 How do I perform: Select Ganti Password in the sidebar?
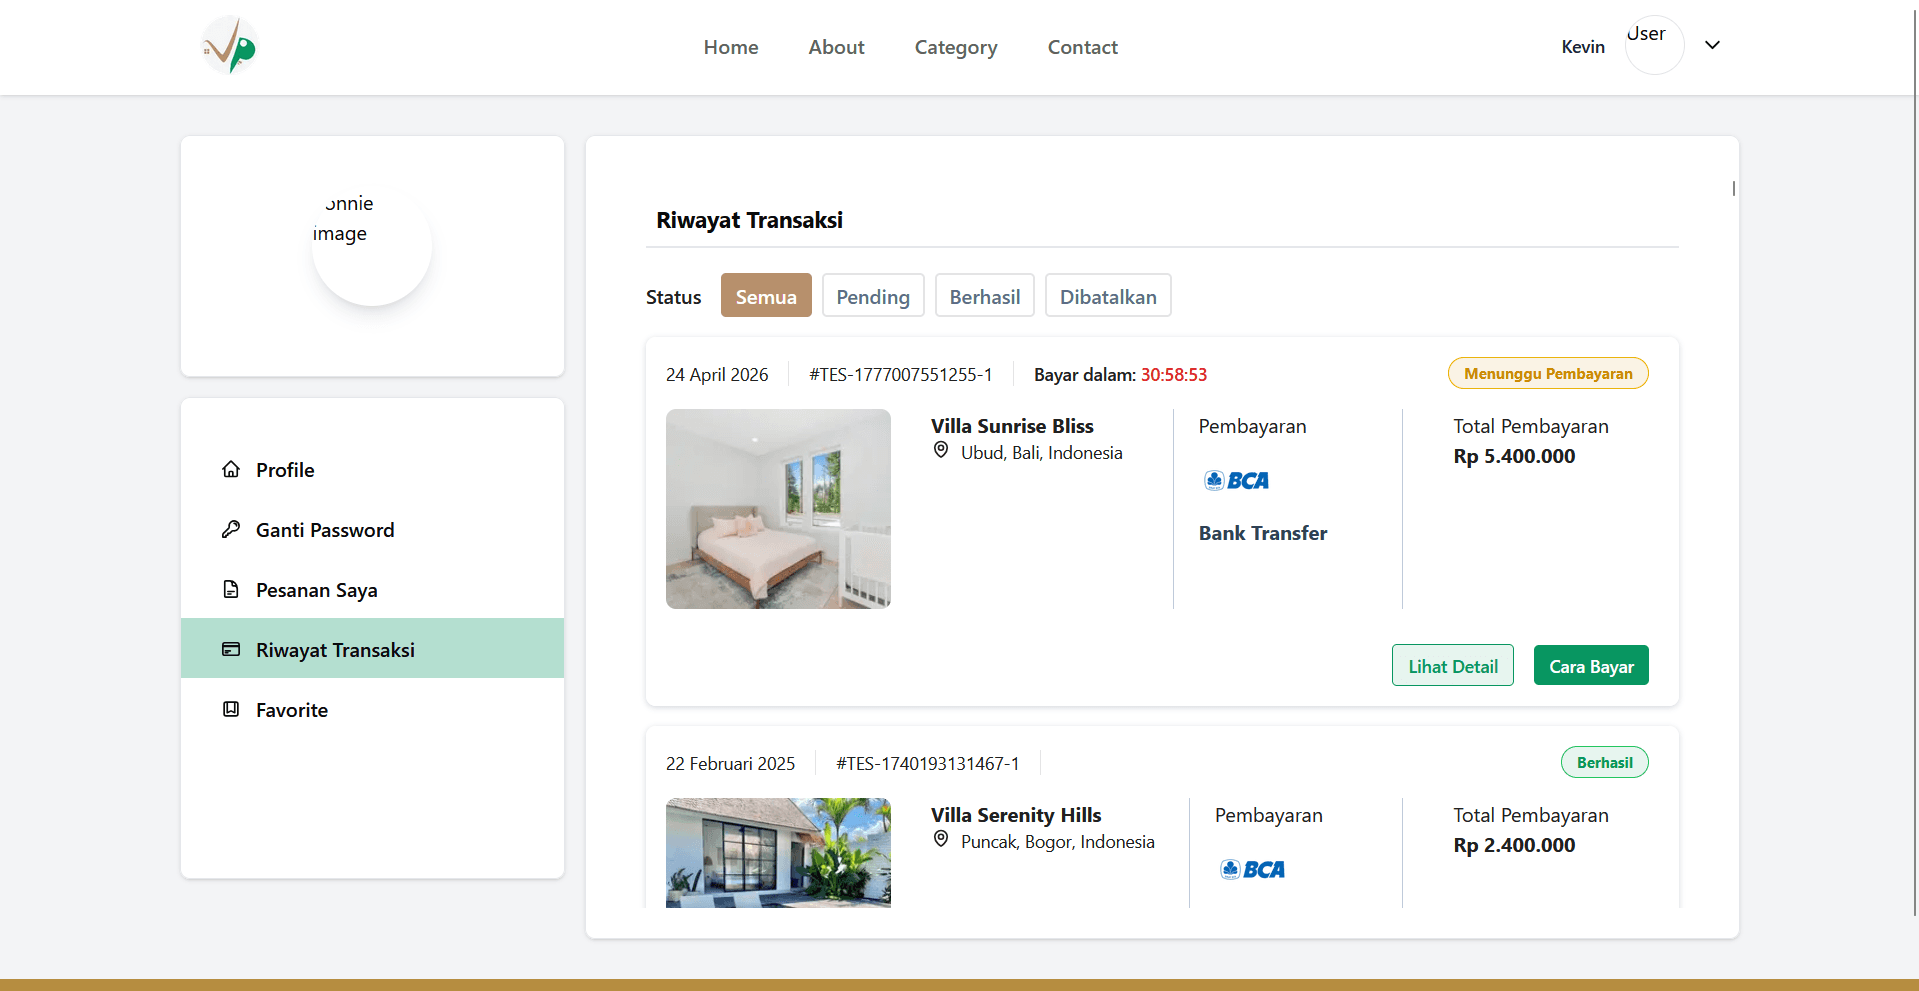372,529
